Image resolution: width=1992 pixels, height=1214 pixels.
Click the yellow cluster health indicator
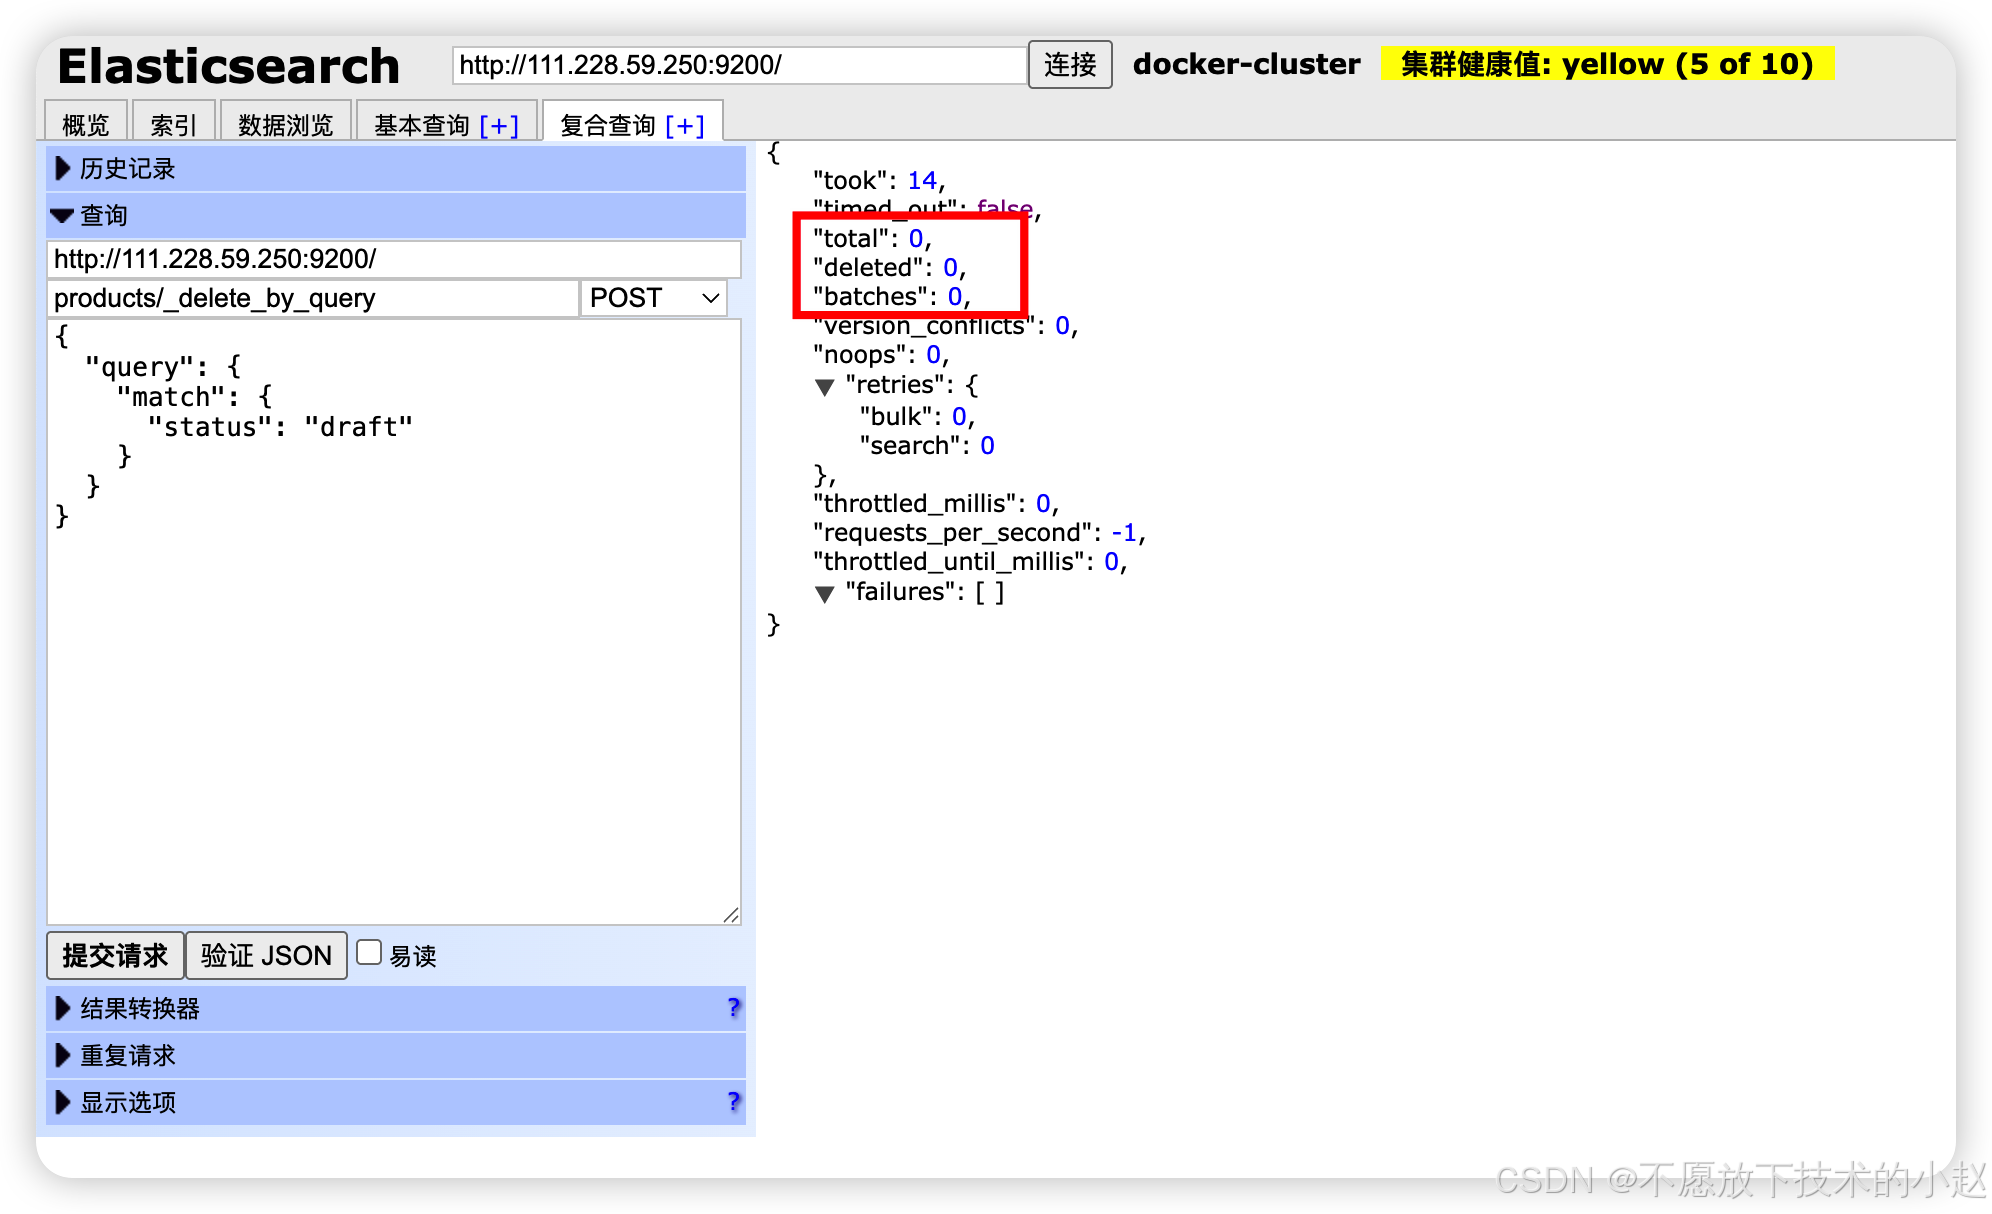tap(1606, 64)
